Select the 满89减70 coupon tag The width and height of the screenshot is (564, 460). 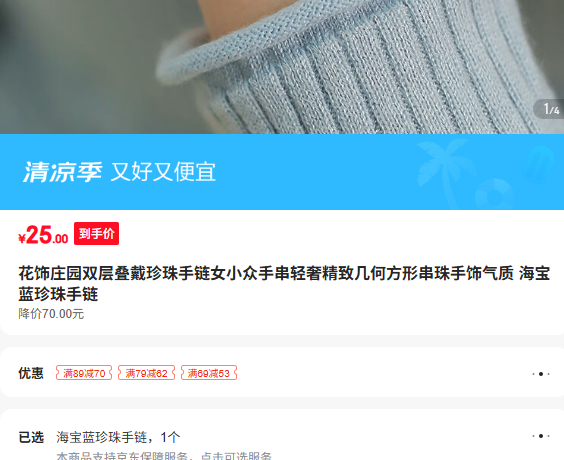coord(84,373)
